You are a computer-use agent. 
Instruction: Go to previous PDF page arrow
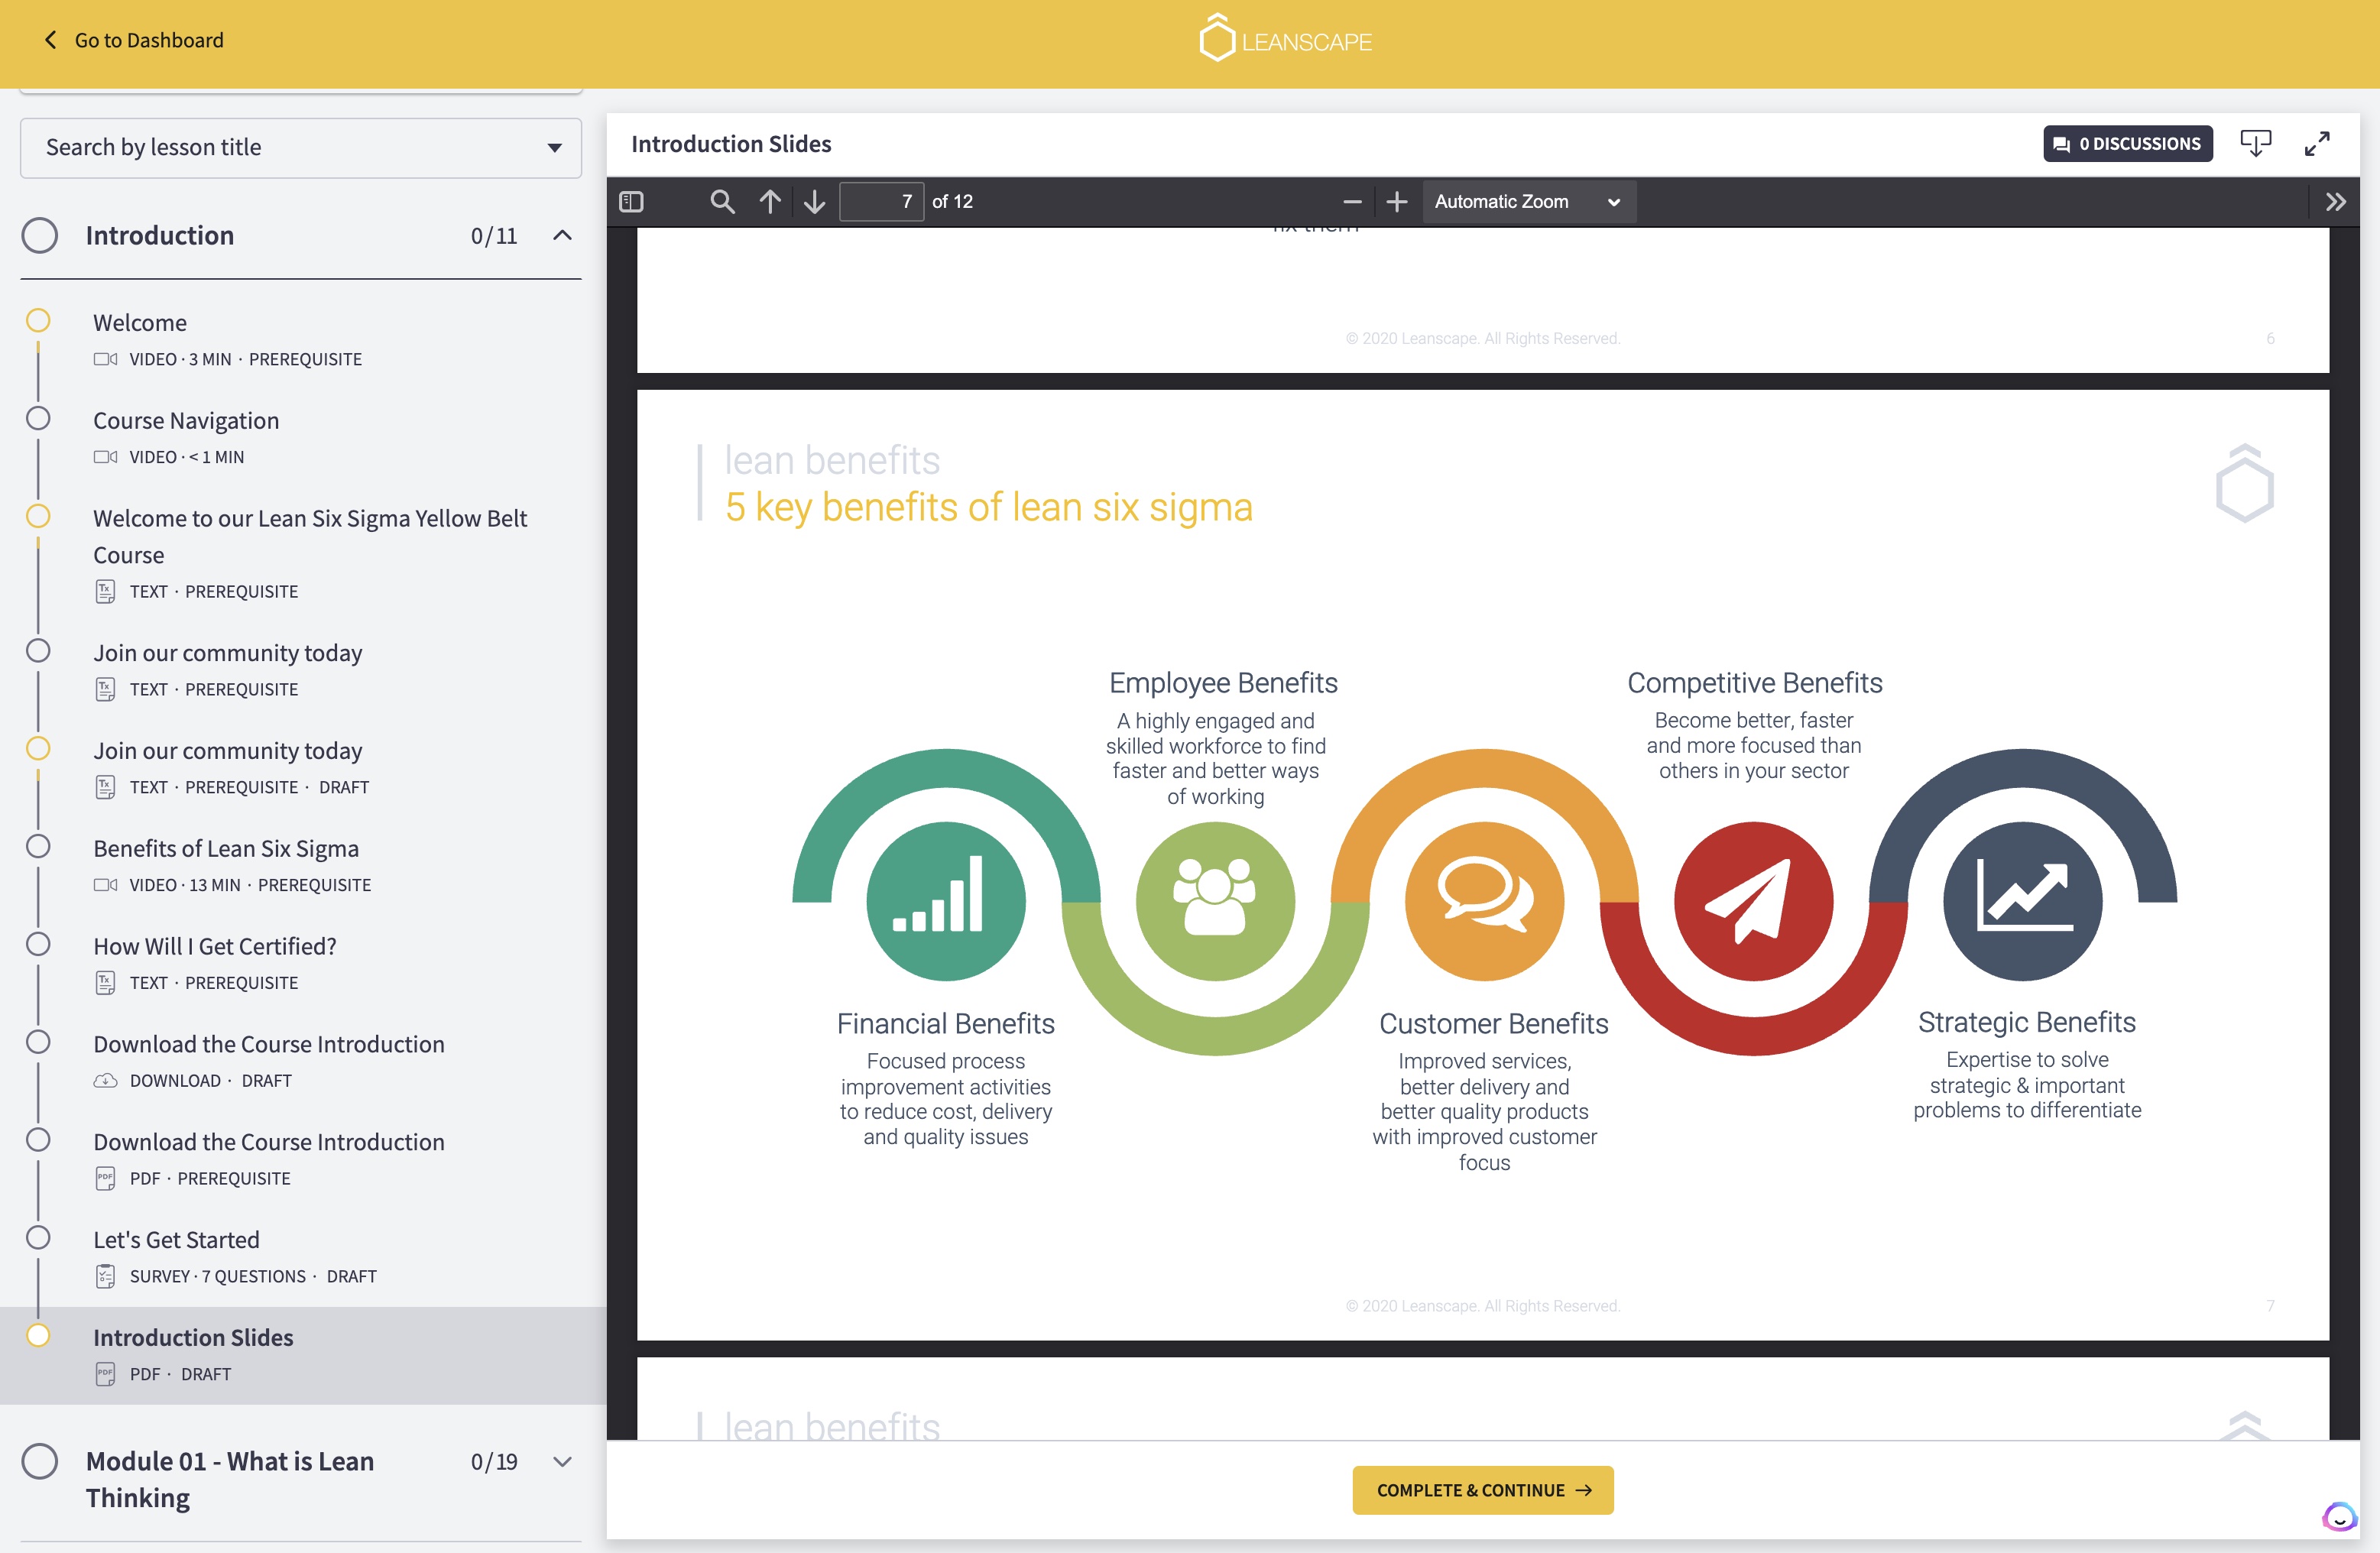coord(769,202)
